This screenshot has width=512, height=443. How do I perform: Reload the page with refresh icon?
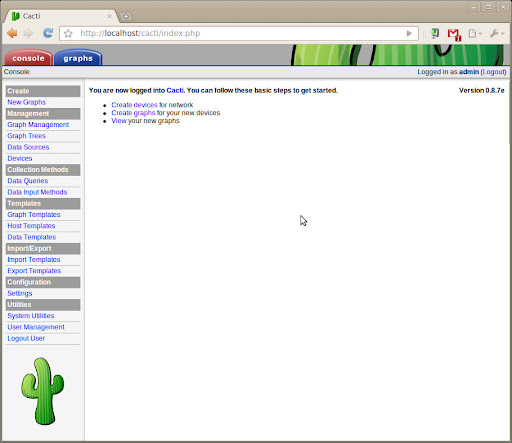click(x=48, y=33)
